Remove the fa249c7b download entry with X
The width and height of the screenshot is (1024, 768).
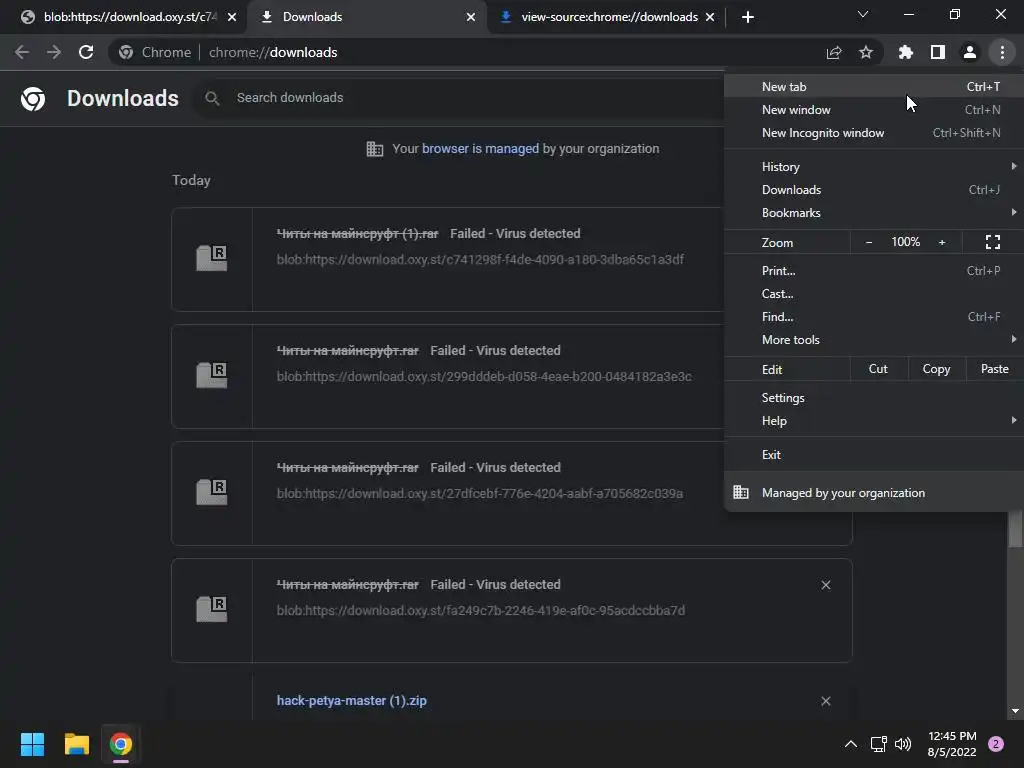[x=826, y=585]
